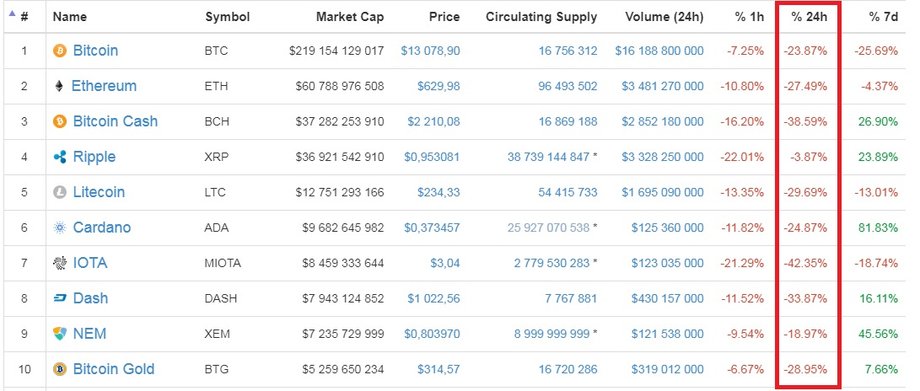
Task: Click the Ripple logo icon
Action: click(x=60, y=157)
